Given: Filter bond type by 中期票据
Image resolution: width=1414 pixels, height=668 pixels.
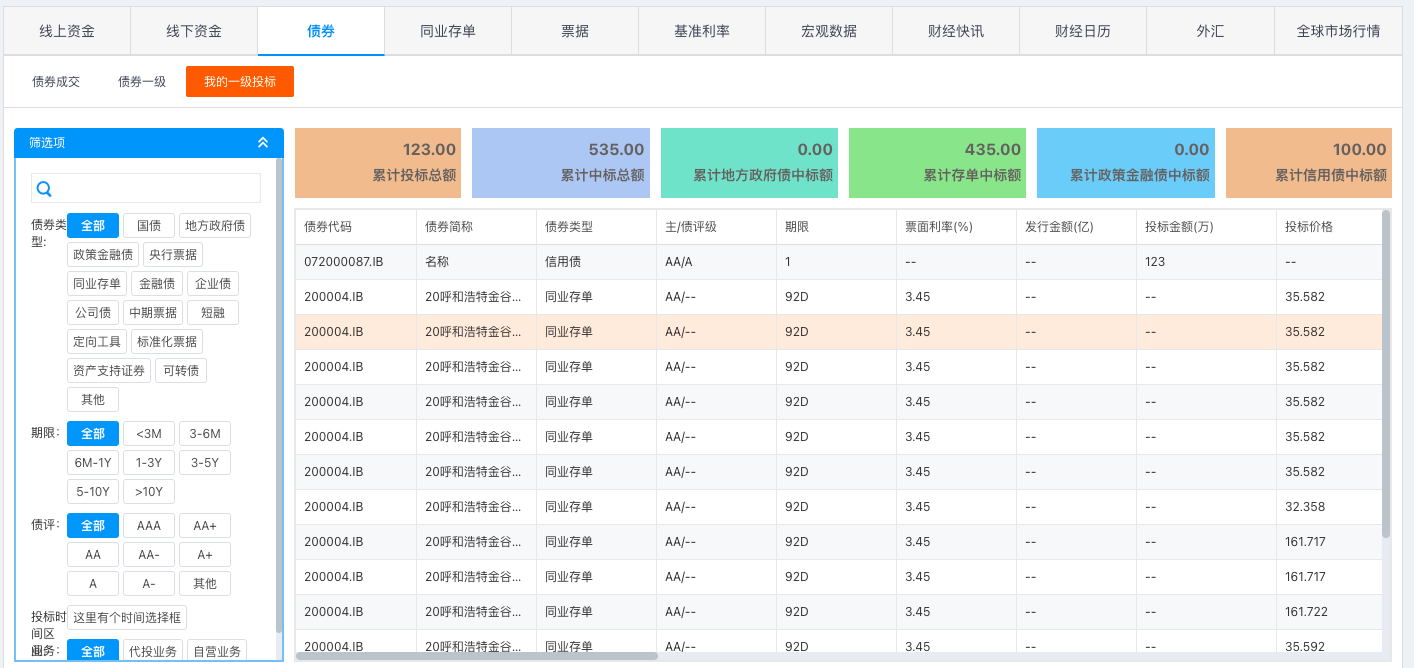Looking at the screenshot, I should pos(153,313).
